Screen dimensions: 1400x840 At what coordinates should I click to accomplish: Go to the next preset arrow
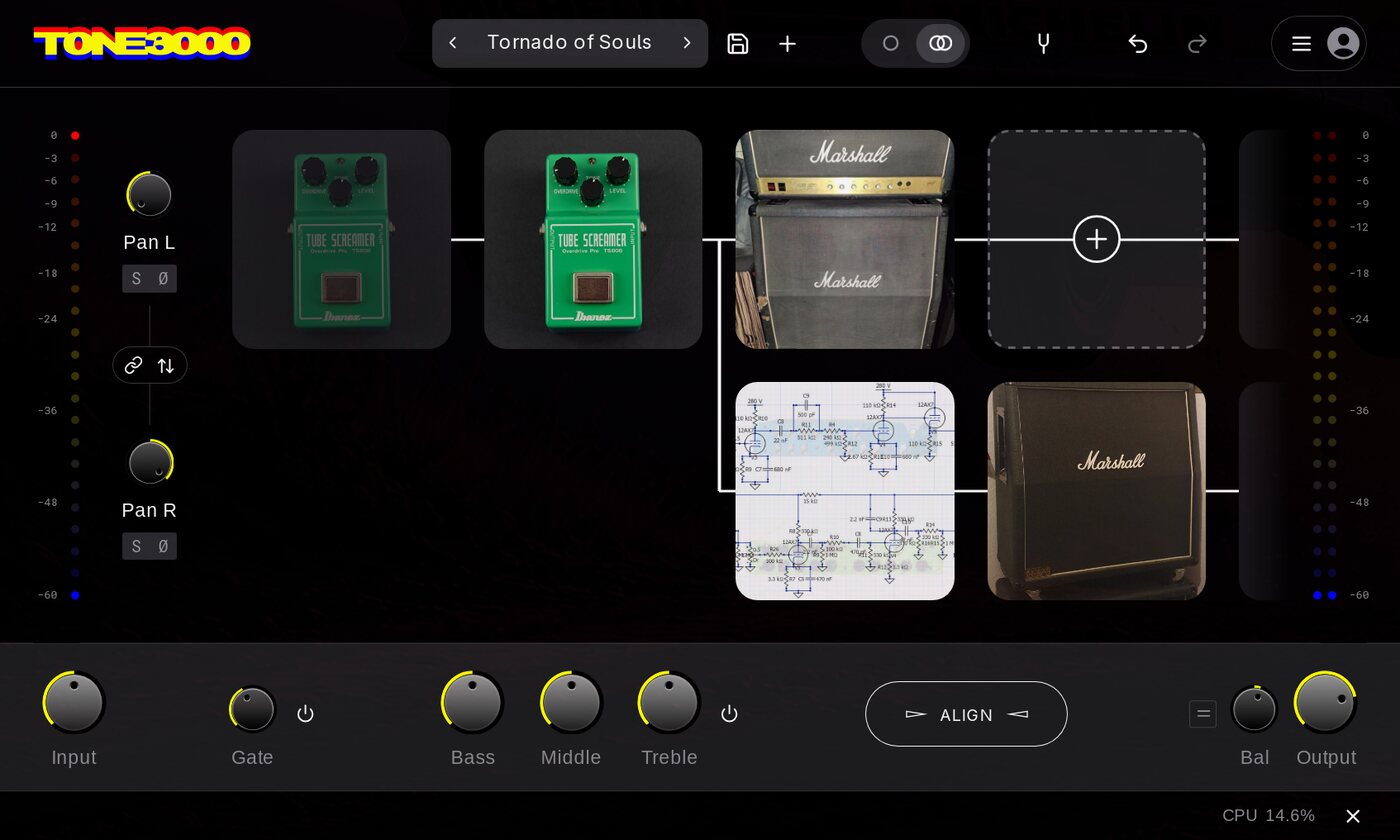click(x=687, y=43)
